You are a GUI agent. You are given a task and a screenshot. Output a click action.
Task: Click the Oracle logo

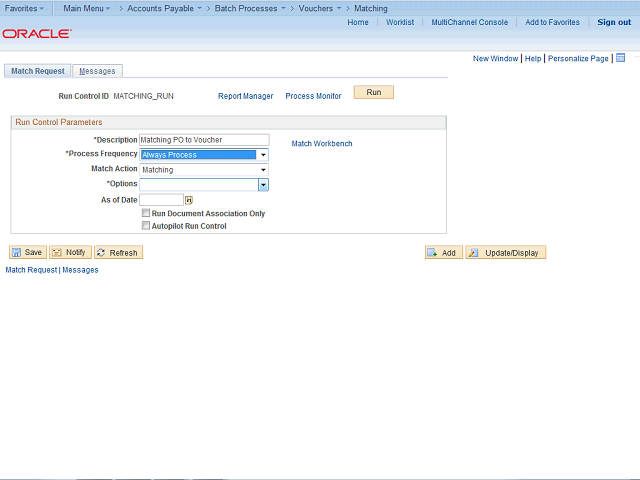tap(37, 33)
